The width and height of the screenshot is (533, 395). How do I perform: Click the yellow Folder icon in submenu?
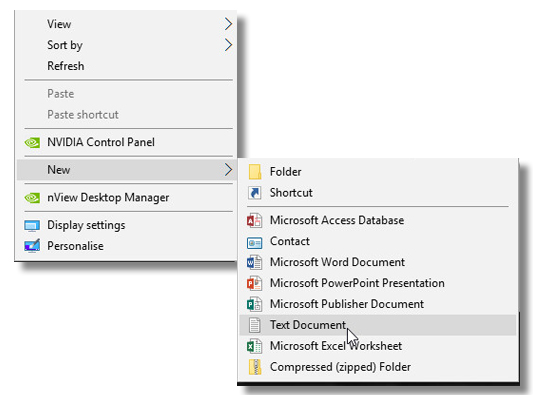pyautogui.click(x=255, y=172)
